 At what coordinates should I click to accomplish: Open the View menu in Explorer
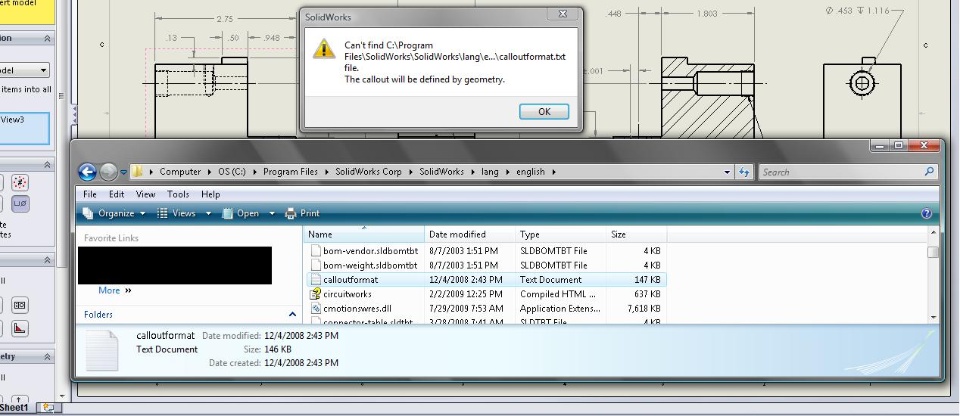pos(145,194)
